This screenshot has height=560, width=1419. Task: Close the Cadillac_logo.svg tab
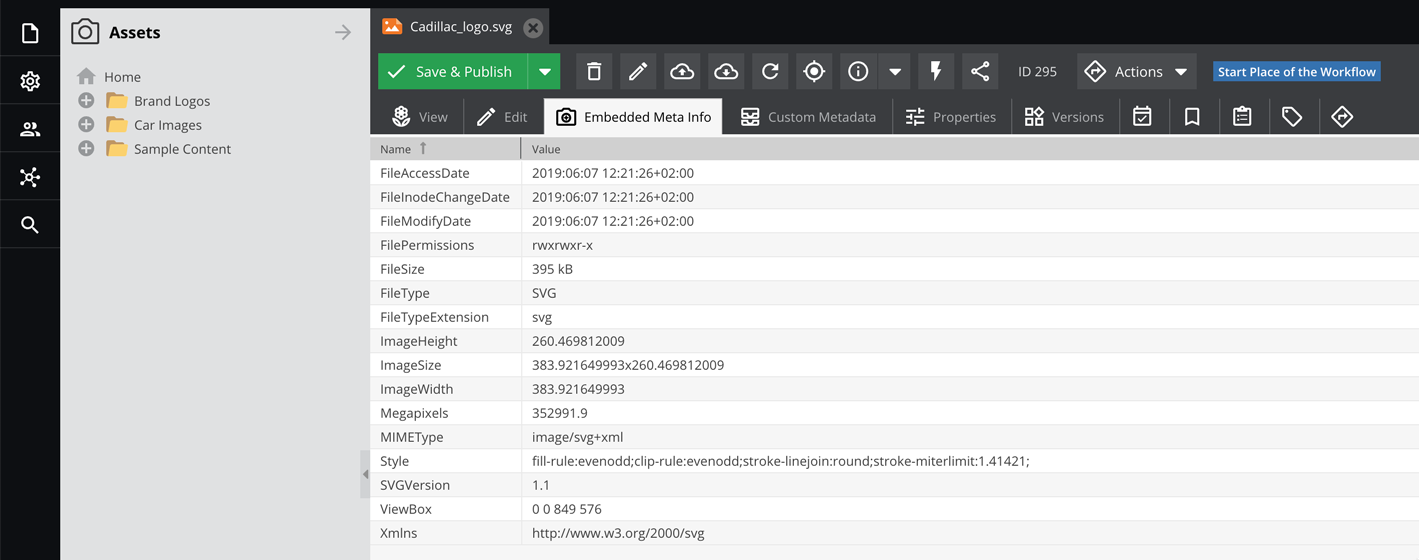[x=533, y=27]
